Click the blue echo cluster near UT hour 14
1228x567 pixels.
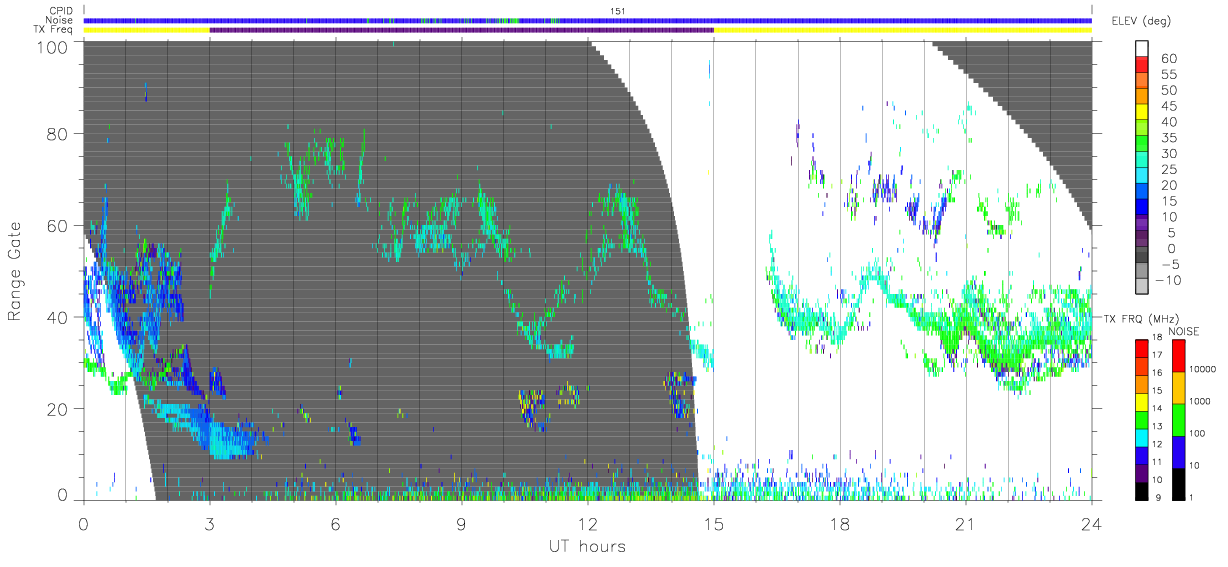680,394
